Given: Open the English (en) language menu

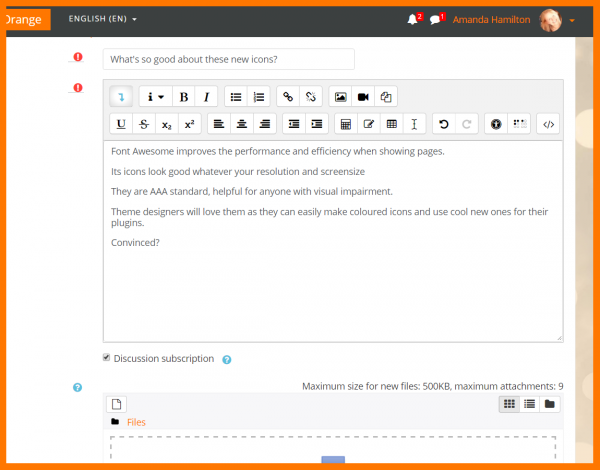Looking at the screenshot, I should [x=102, y=19].
